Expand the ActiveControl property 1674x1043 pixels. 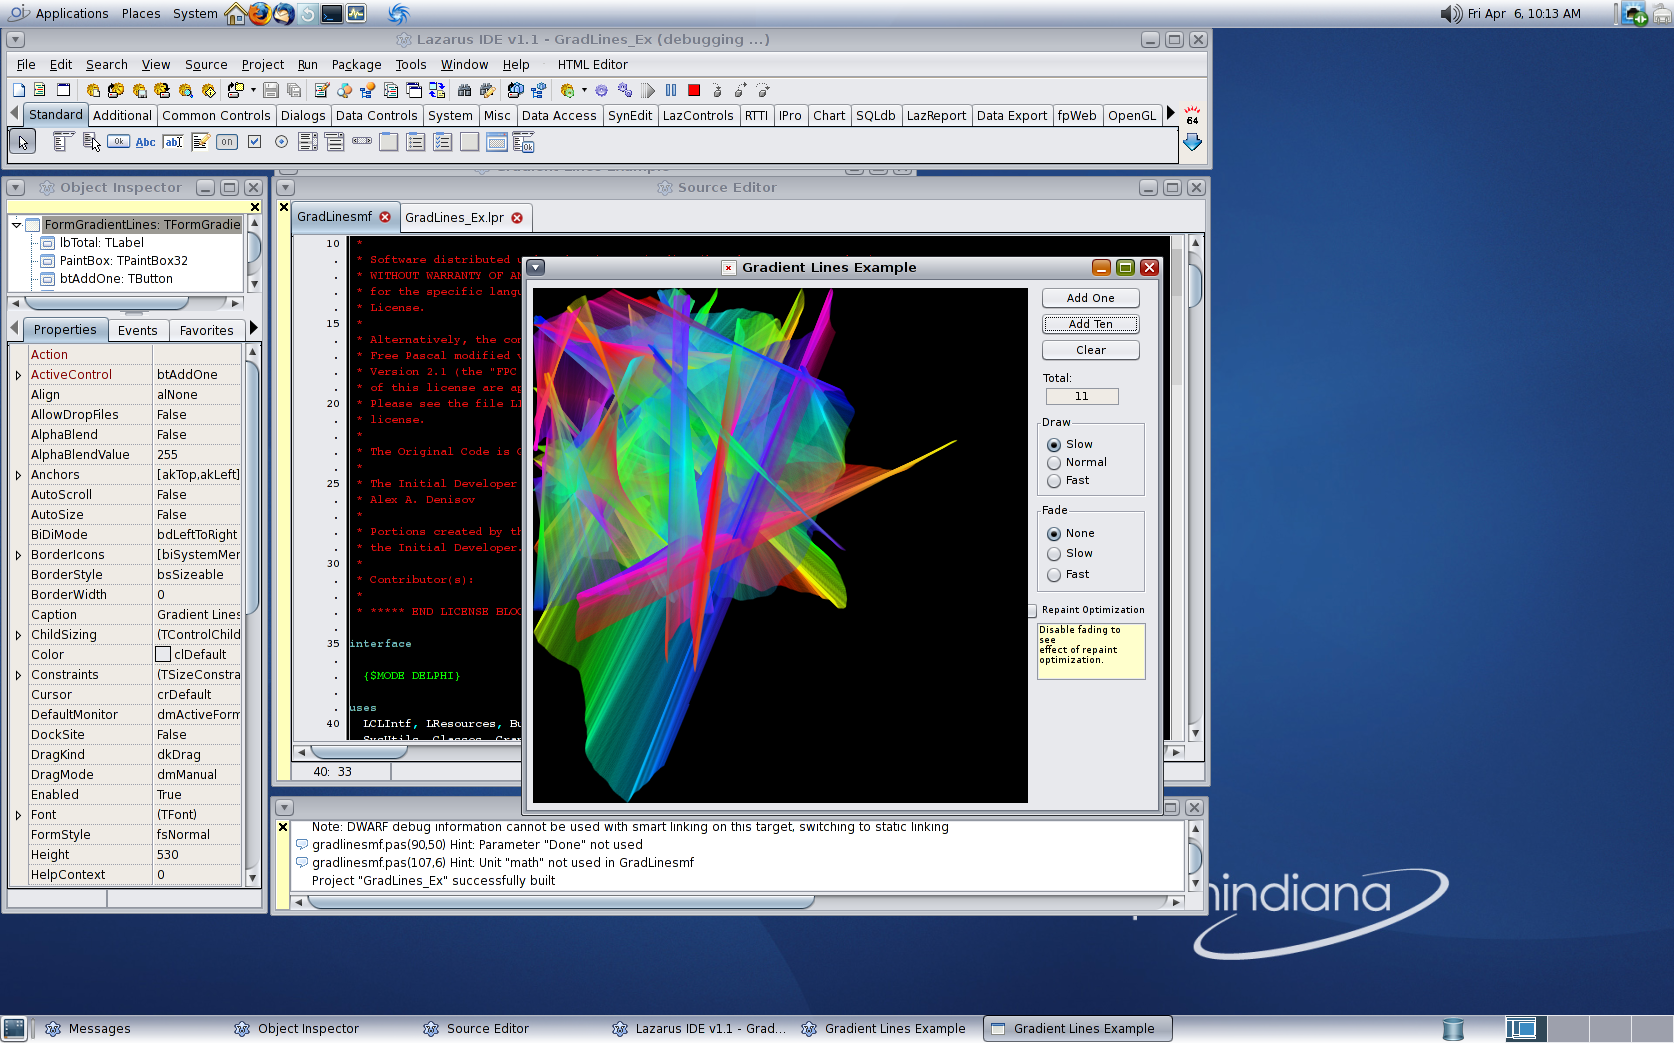[18, 375]
